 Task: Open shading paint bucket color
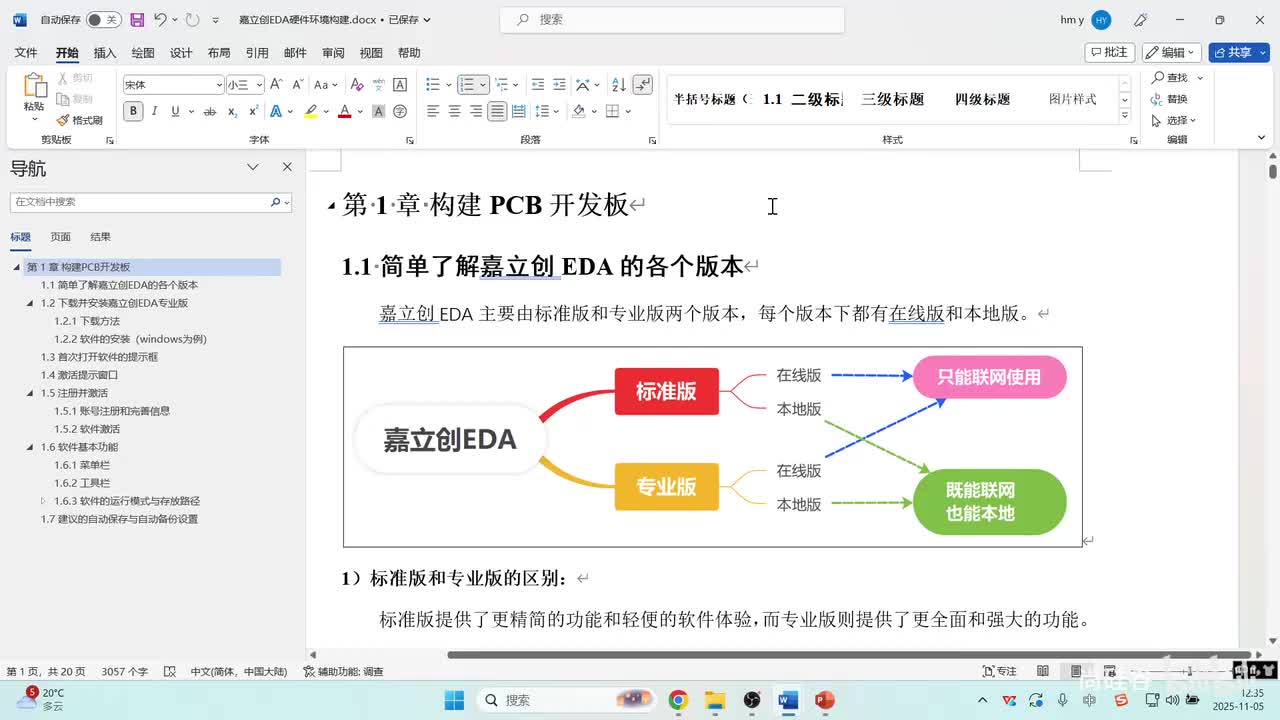[x=578, y=111]
